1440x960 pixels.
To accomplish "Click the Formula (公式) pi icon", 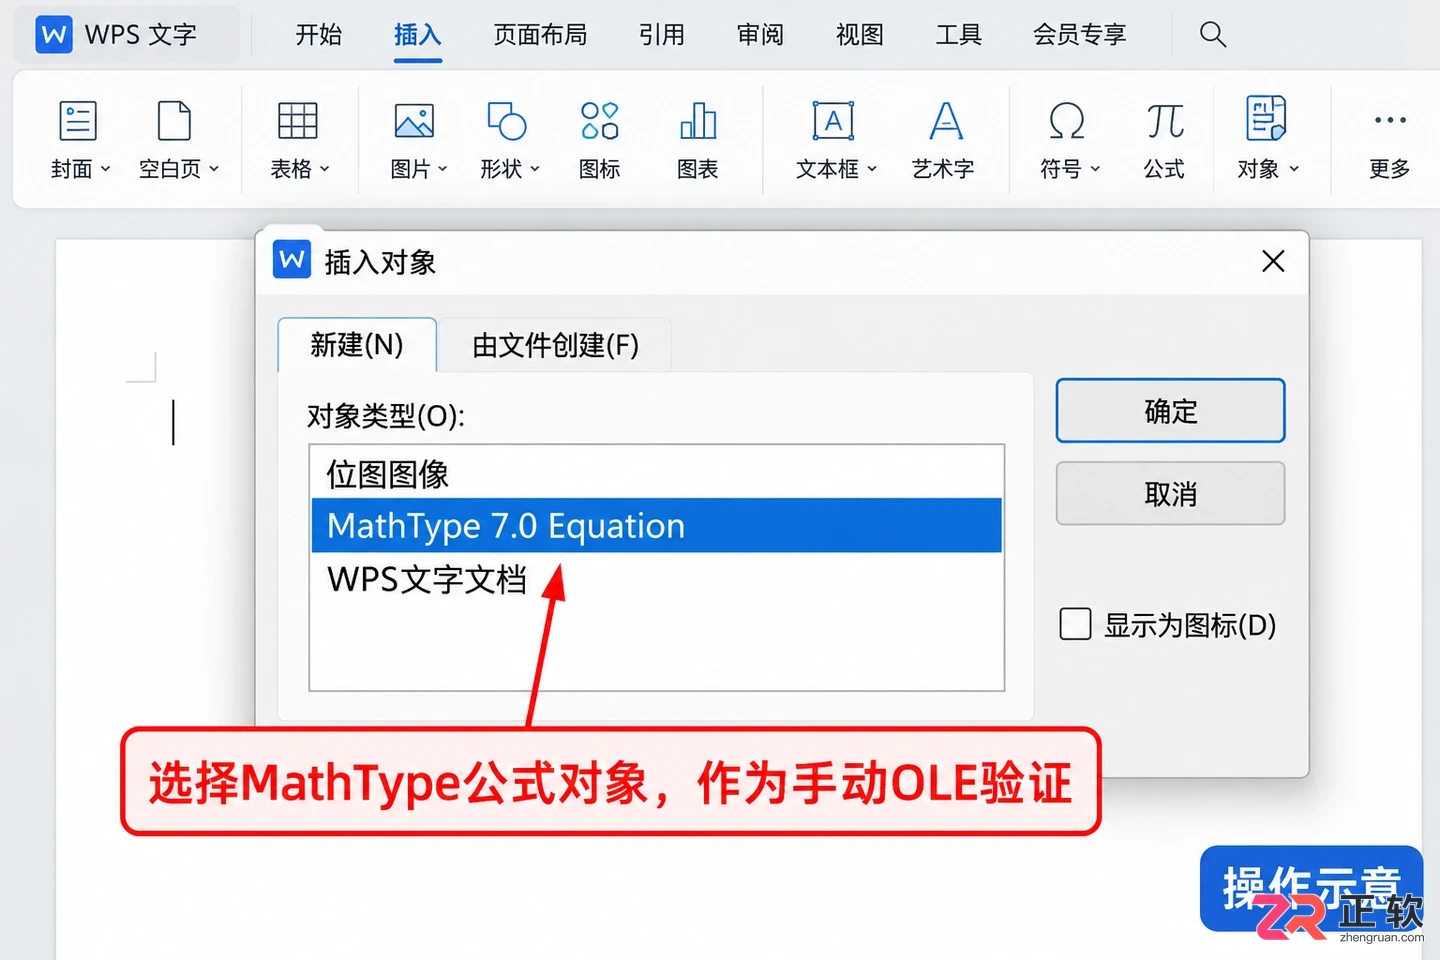I will click(x=1165, y=121).
